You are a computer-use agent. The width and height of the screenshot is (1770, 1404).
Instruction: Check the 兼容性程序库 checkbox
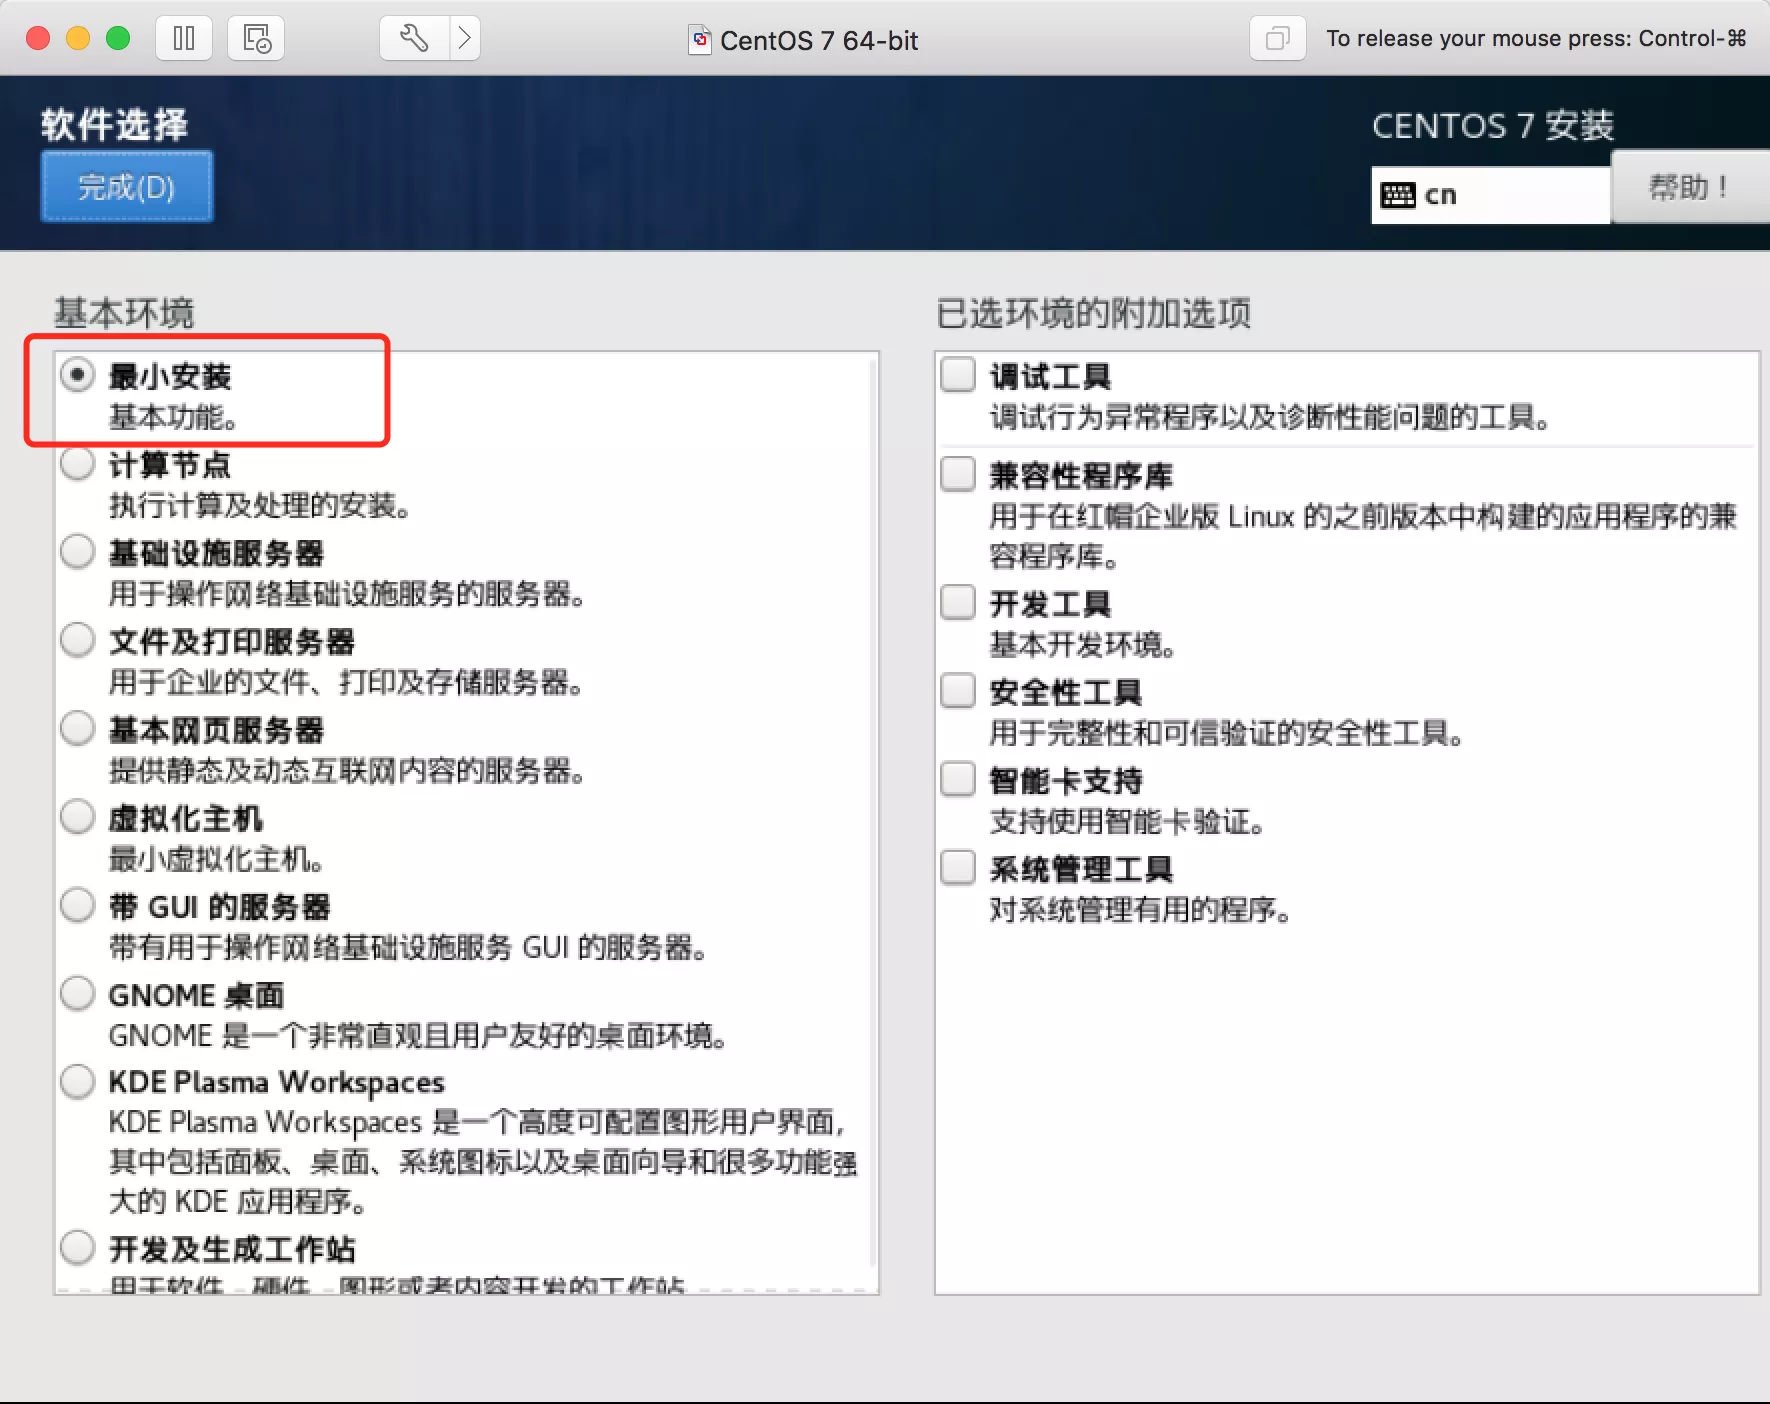(x=958, y=474)
